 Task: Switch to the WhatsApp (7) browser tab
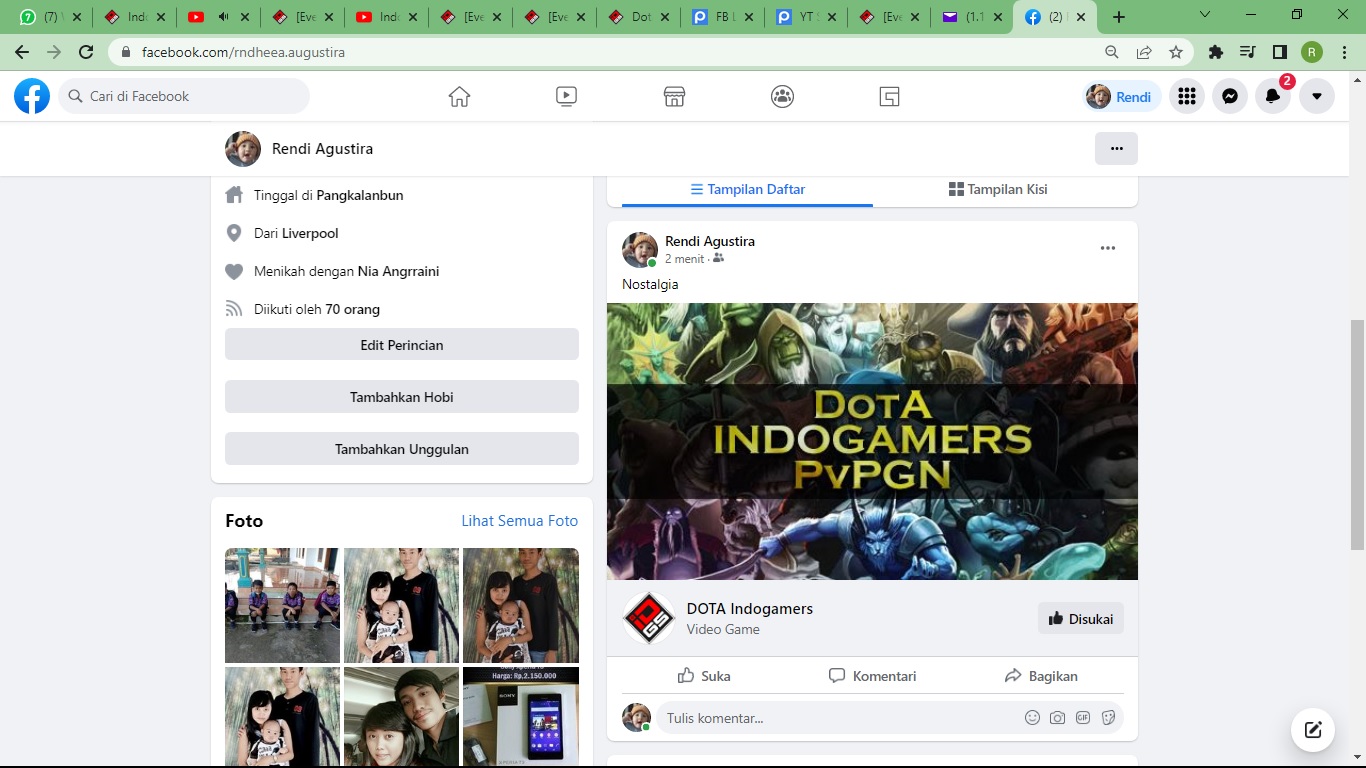tap(50, 17)
